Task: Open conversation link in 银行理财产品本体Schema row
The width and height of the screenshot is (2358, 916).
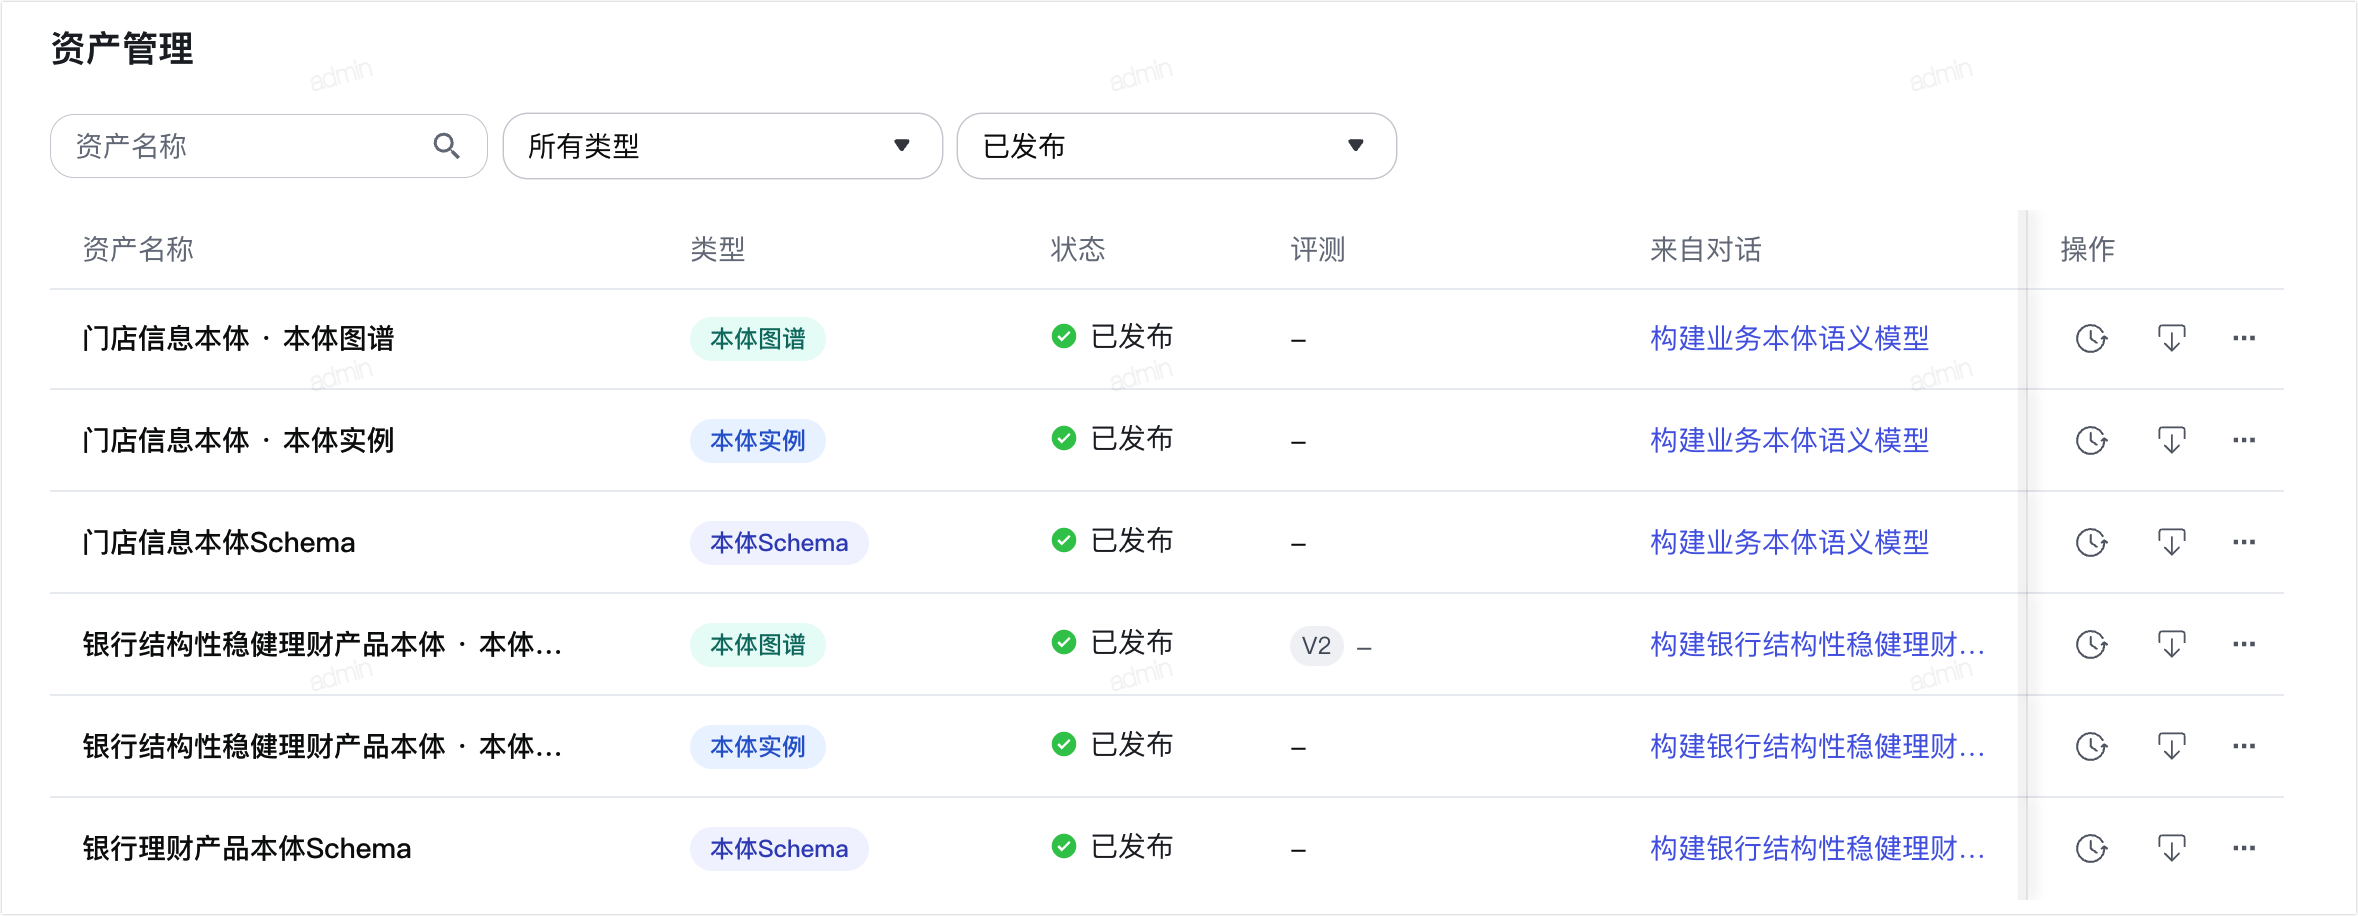Action: click(x=1817, y=849)
